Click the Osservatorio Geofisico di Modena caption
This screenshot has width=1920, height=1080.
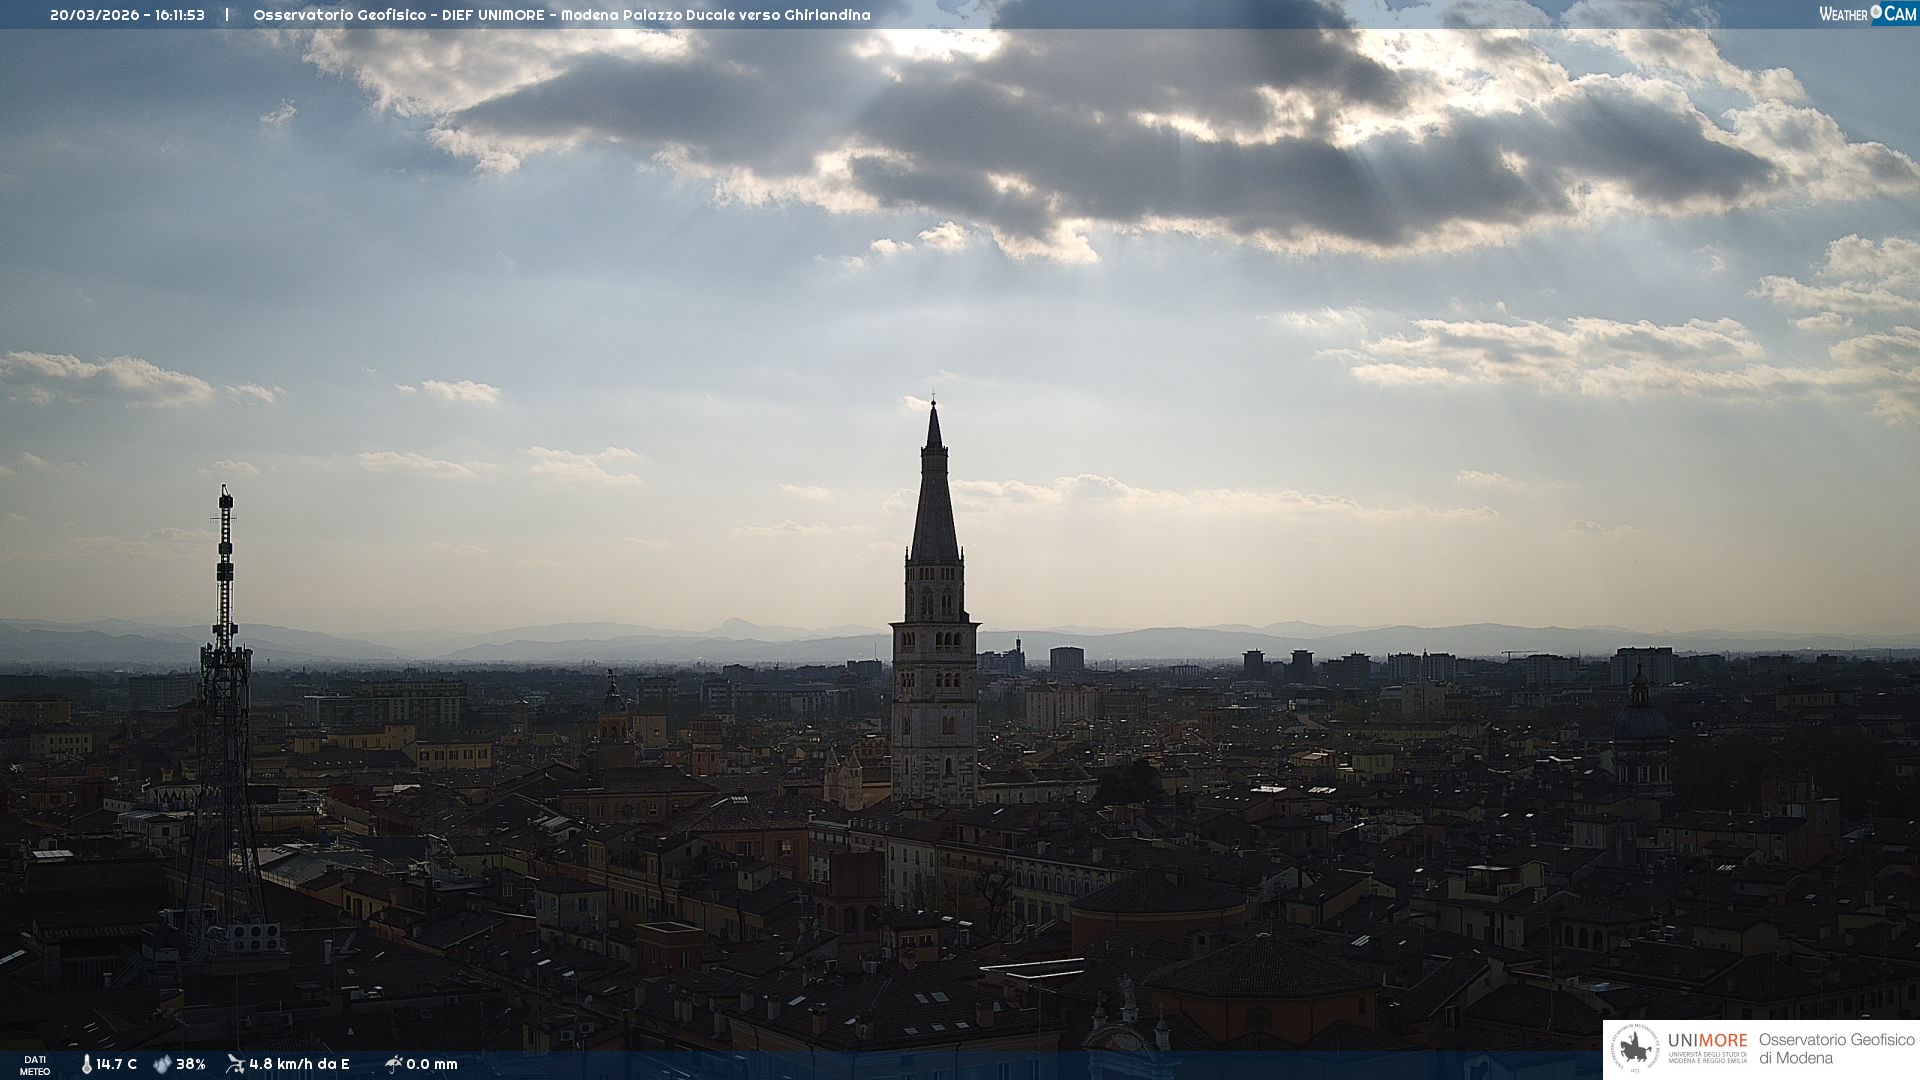(1836, 1049)
